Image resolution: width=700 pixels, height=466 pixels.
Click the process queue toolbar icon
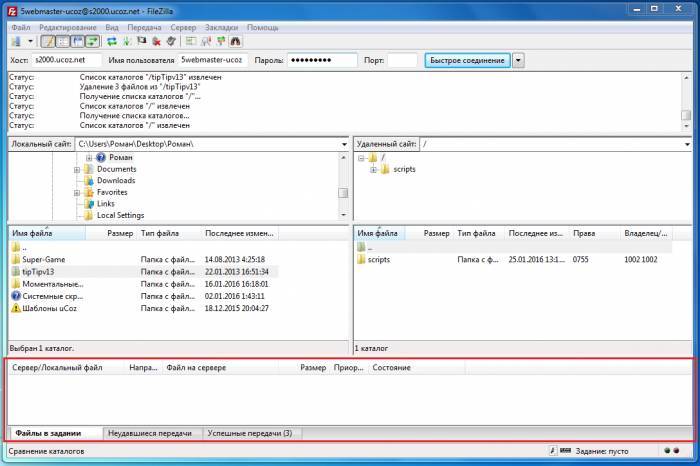coord(127,42)
